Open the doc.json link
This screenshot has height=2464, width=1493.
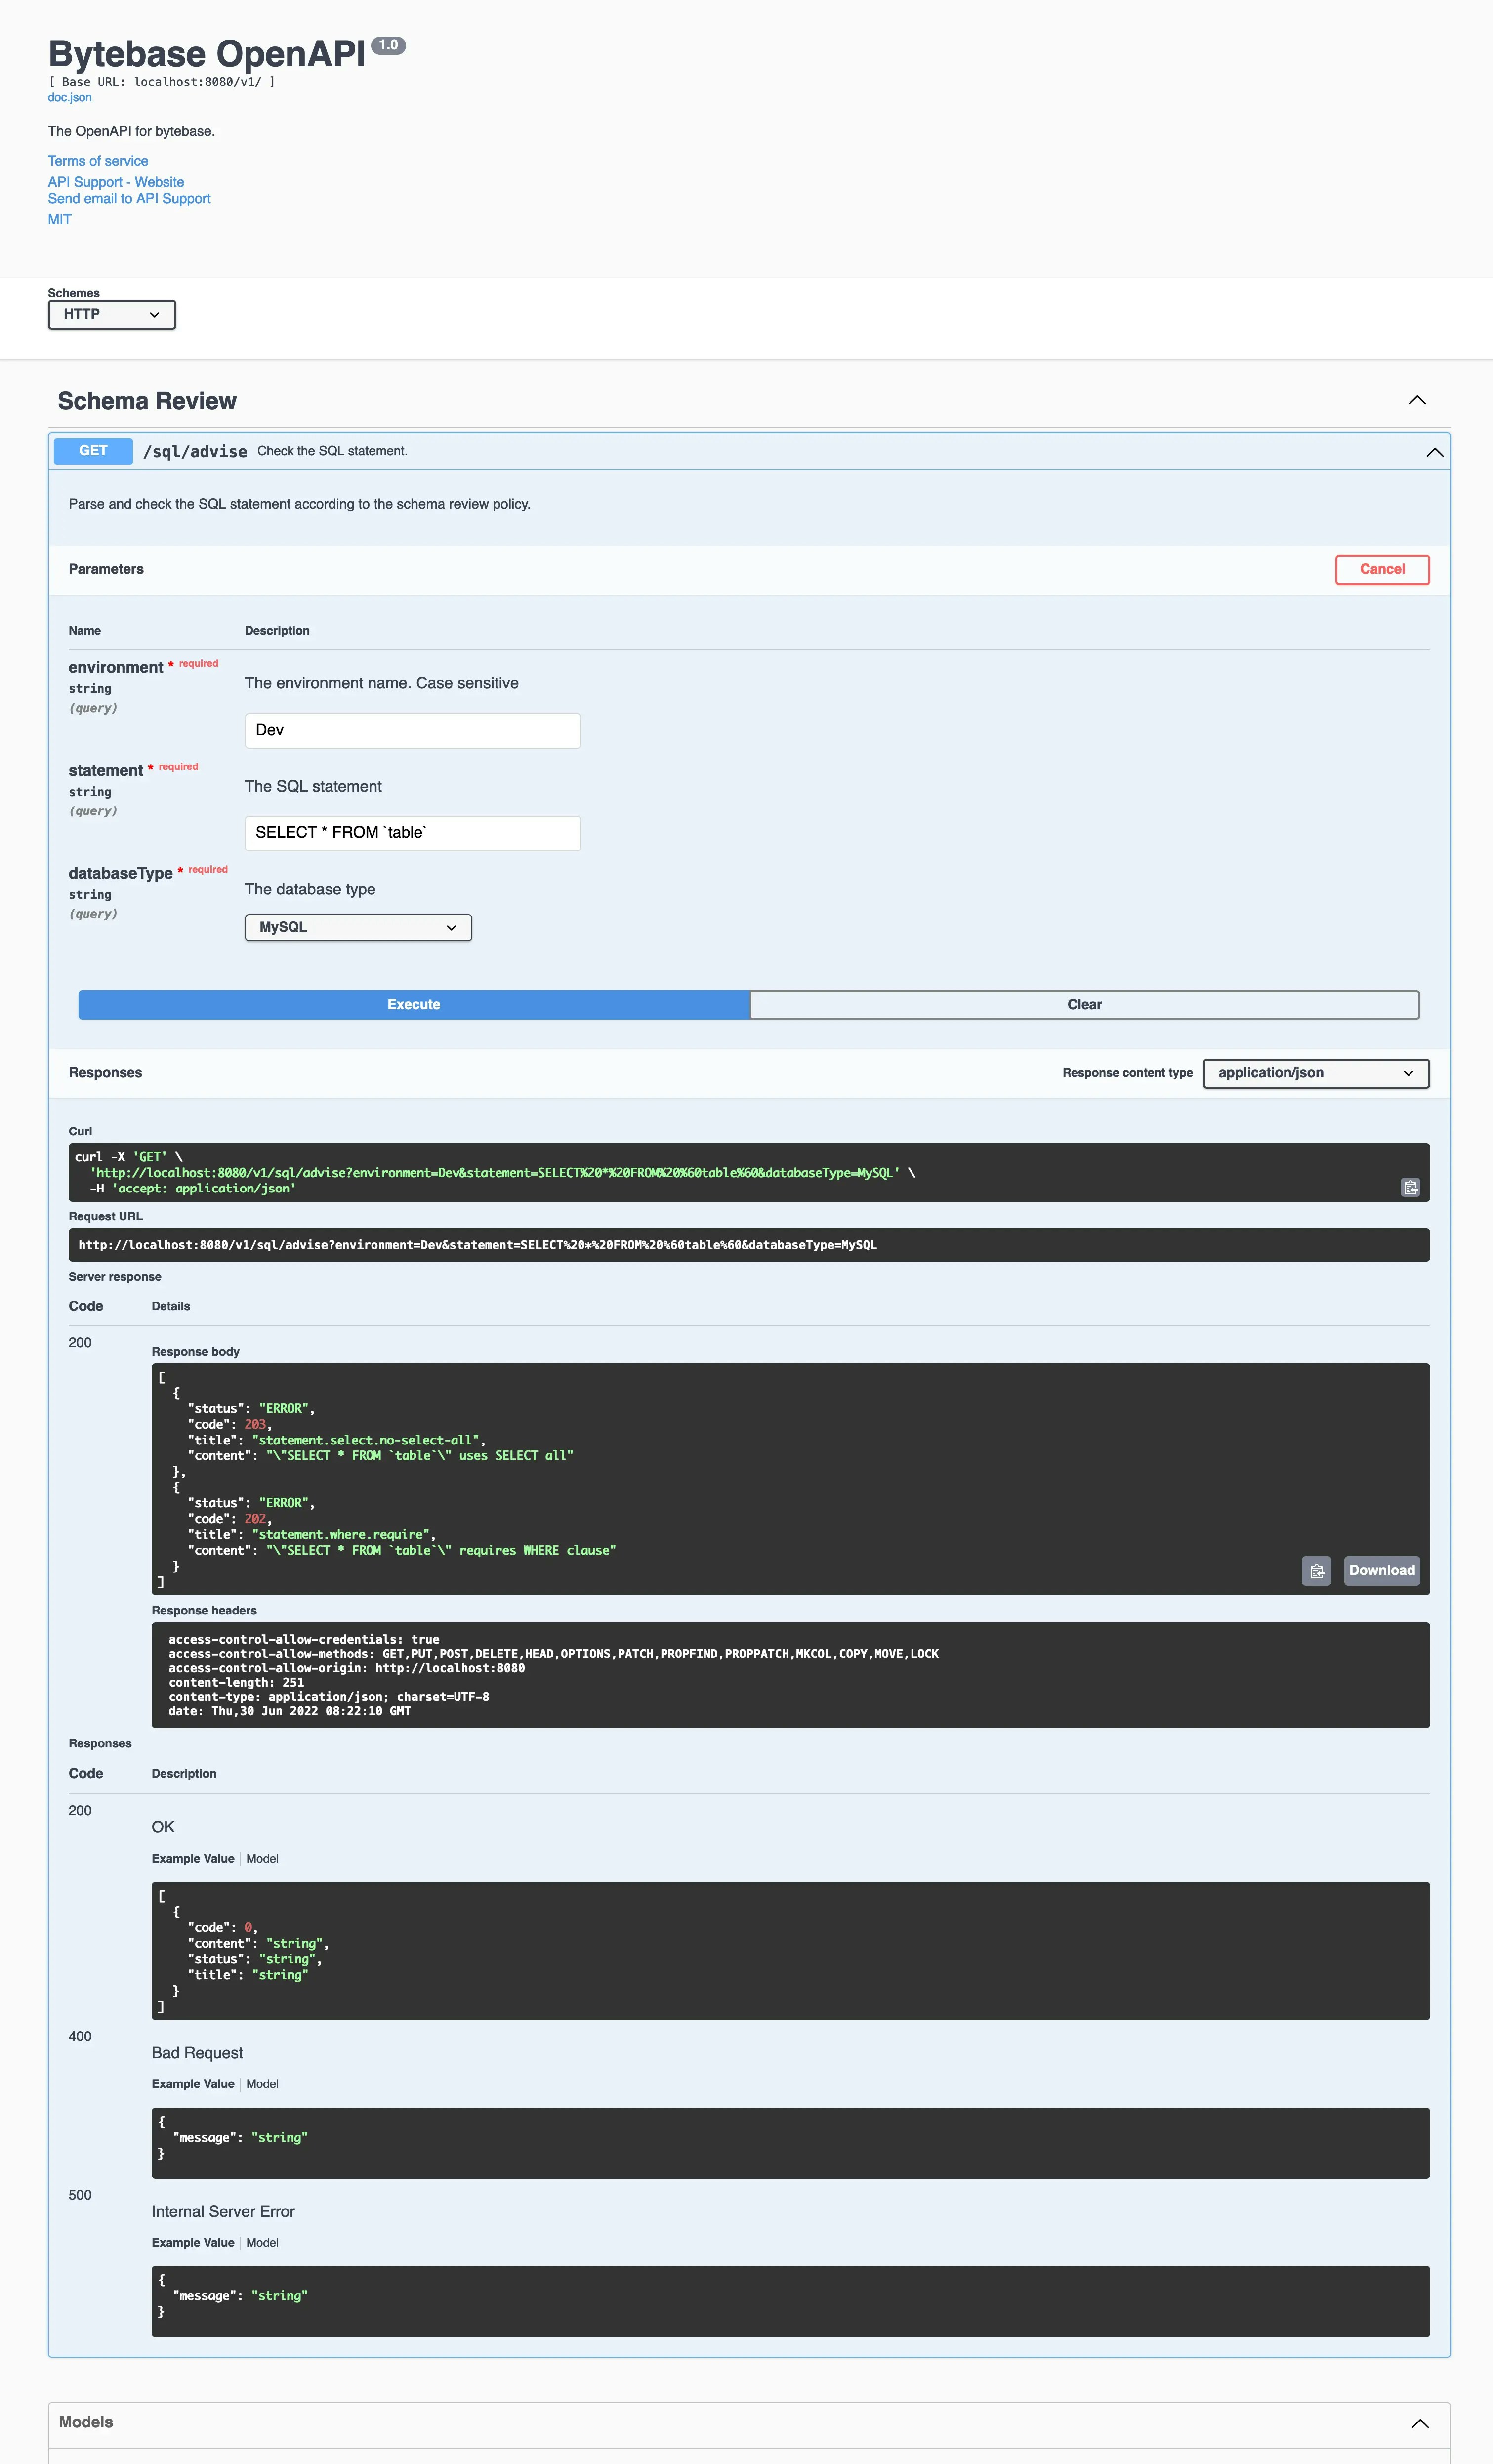click(x=69, y=97)
